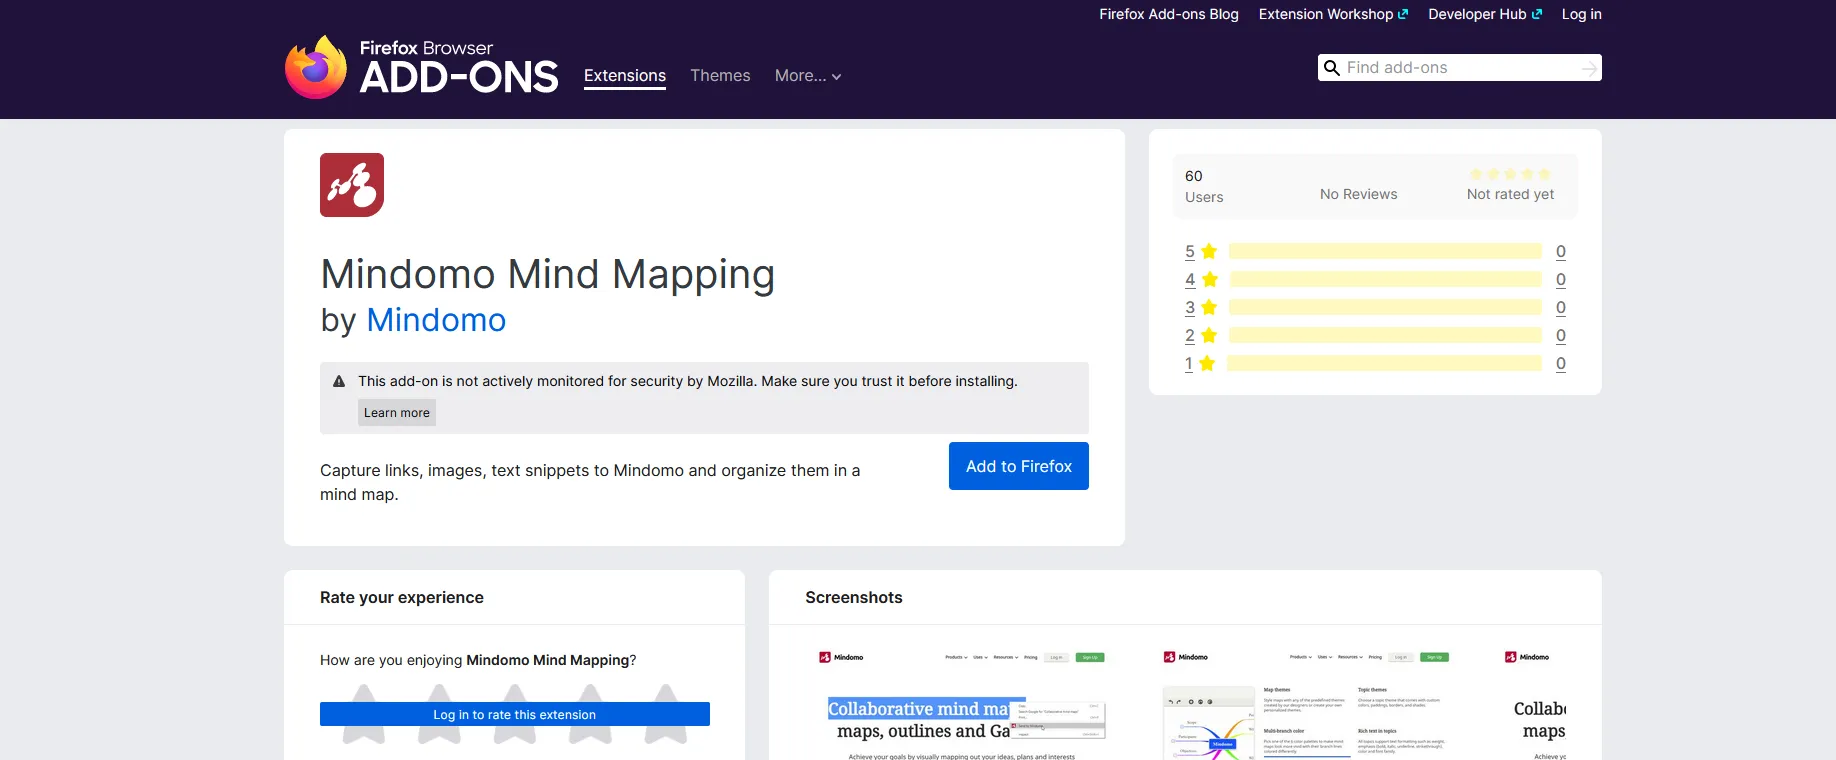Viewport: 1836px width, 760px height.
Task: Click the count link for 4 stars
Action: point(1561,279)
